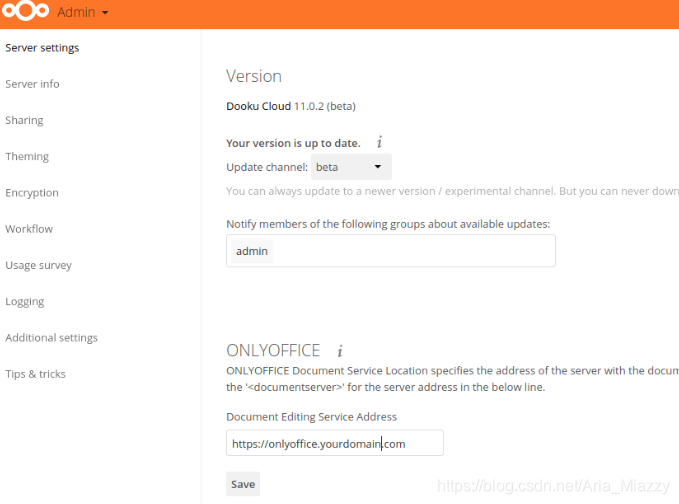Open Encryption settings
The height and width of the screenshot is (504, 679).
[32, 193]
